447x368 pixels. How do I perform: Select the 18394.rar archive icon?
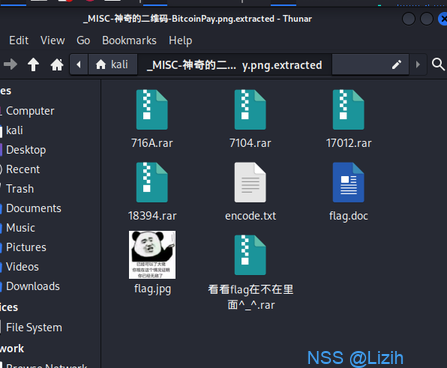(152, 182)
